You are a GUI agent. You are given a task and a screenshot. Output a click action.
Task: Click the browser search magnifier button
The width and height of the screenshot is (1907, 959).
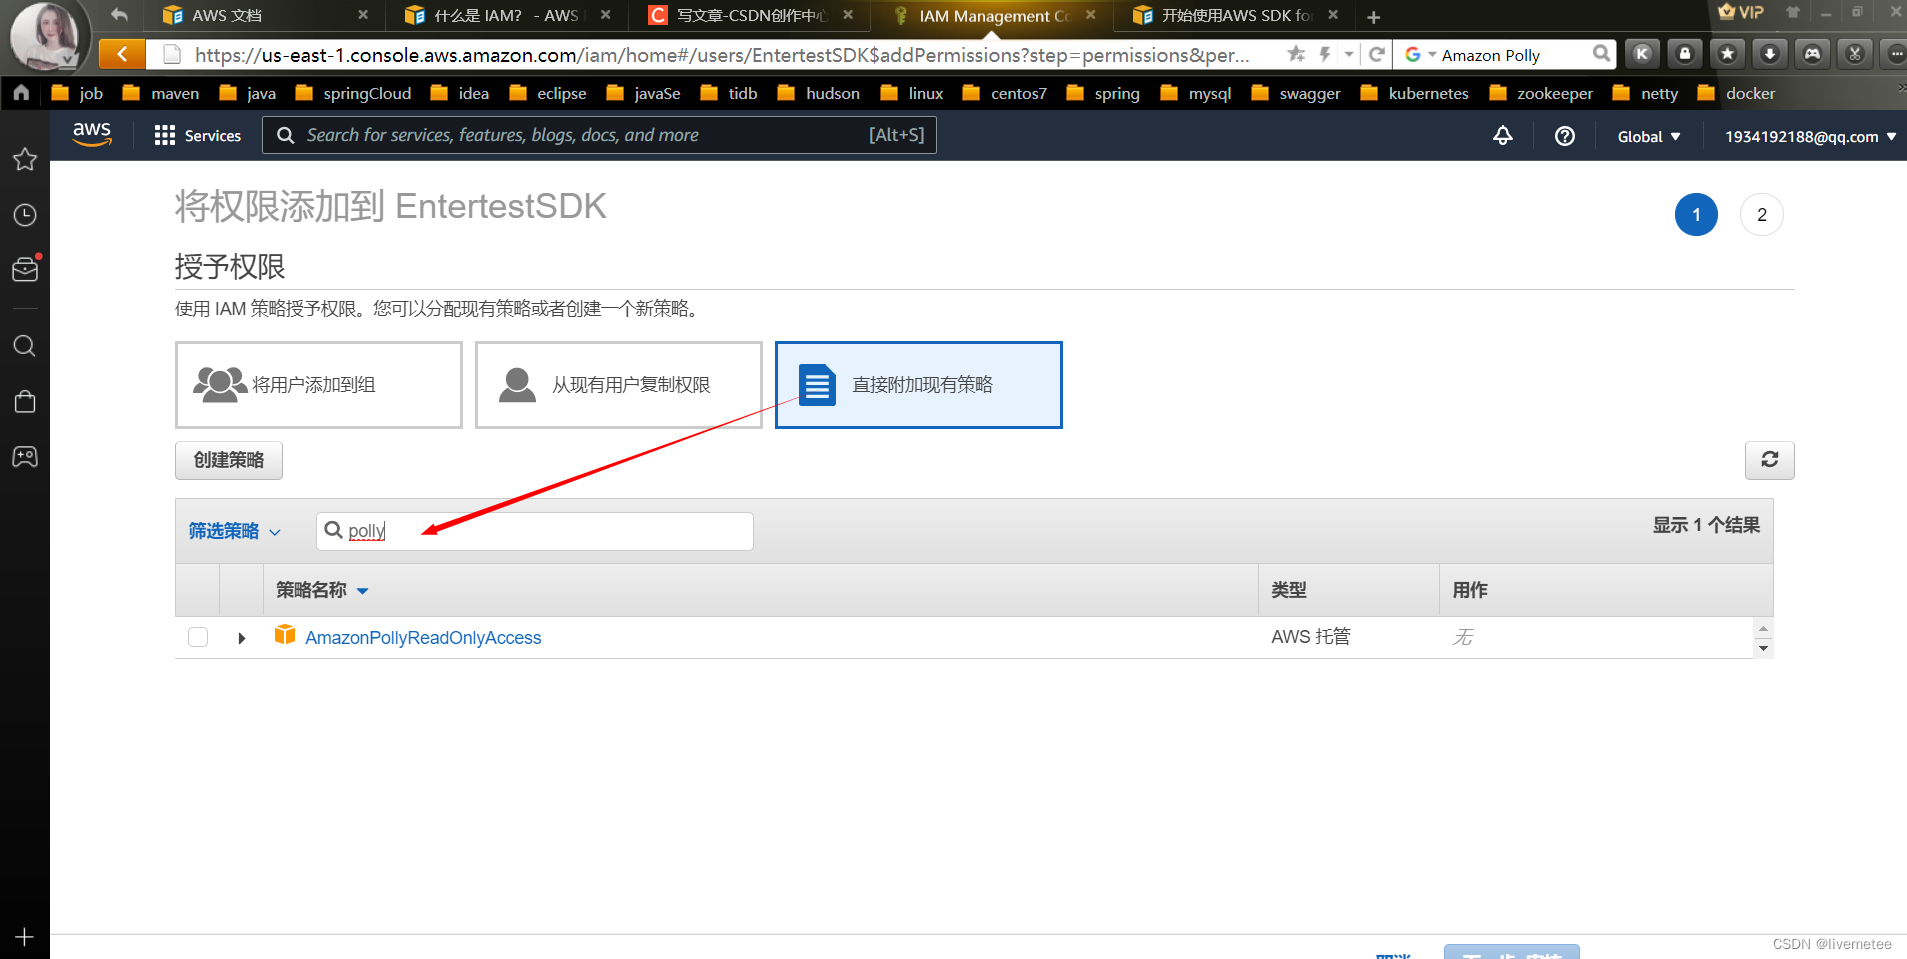coord(1601,54)
